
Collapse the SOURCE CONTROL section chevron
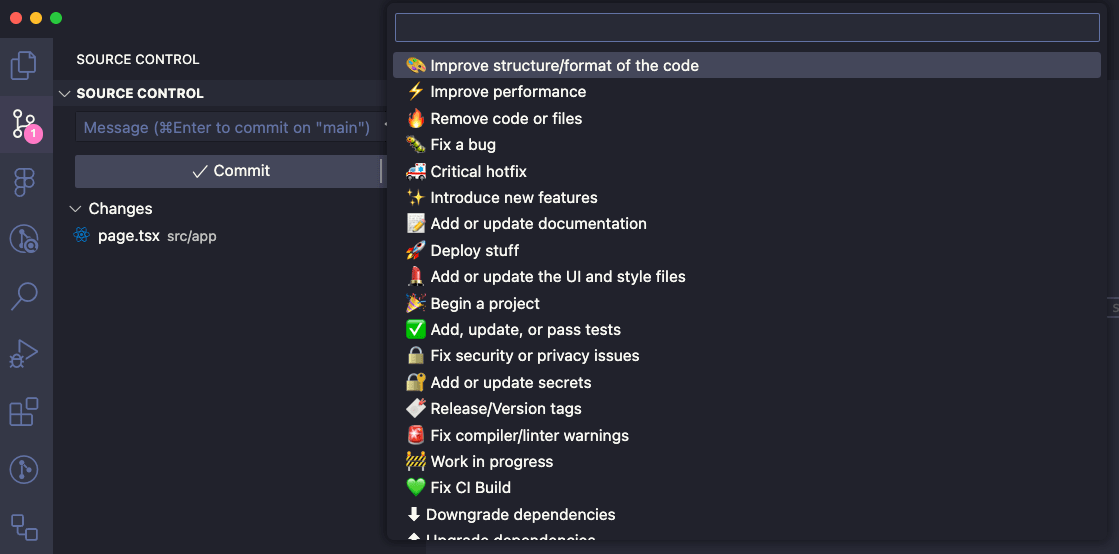[65, 94]
